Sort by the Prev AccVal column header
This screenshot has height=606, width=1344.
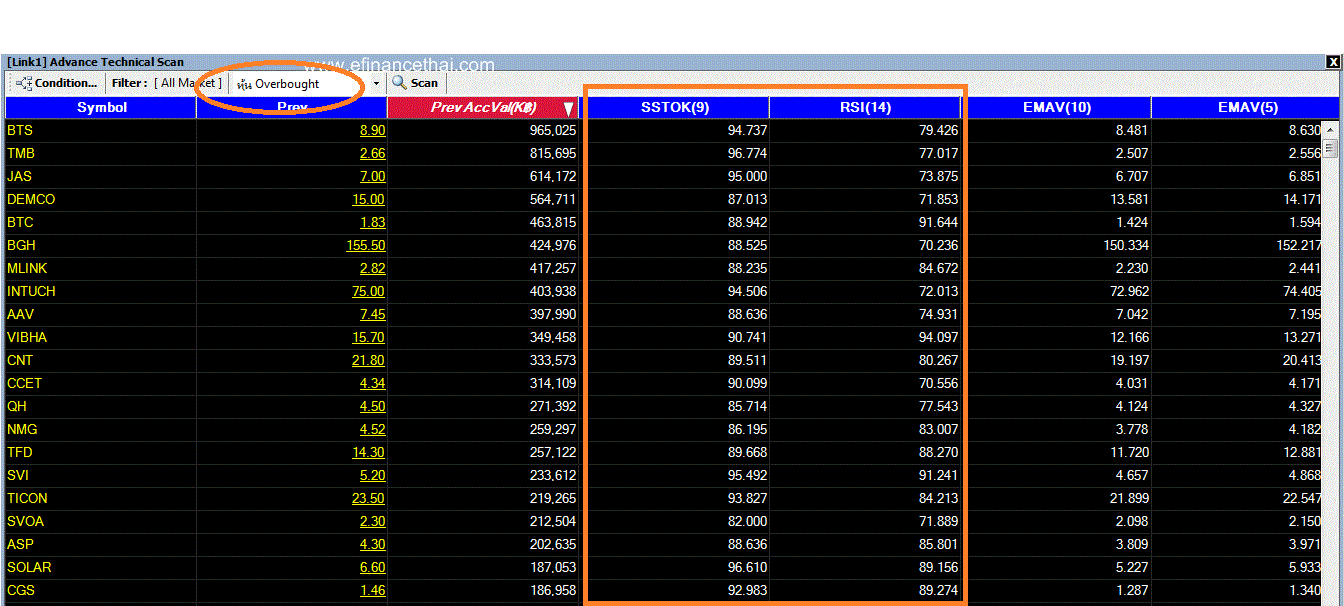[x=483, y=107]
